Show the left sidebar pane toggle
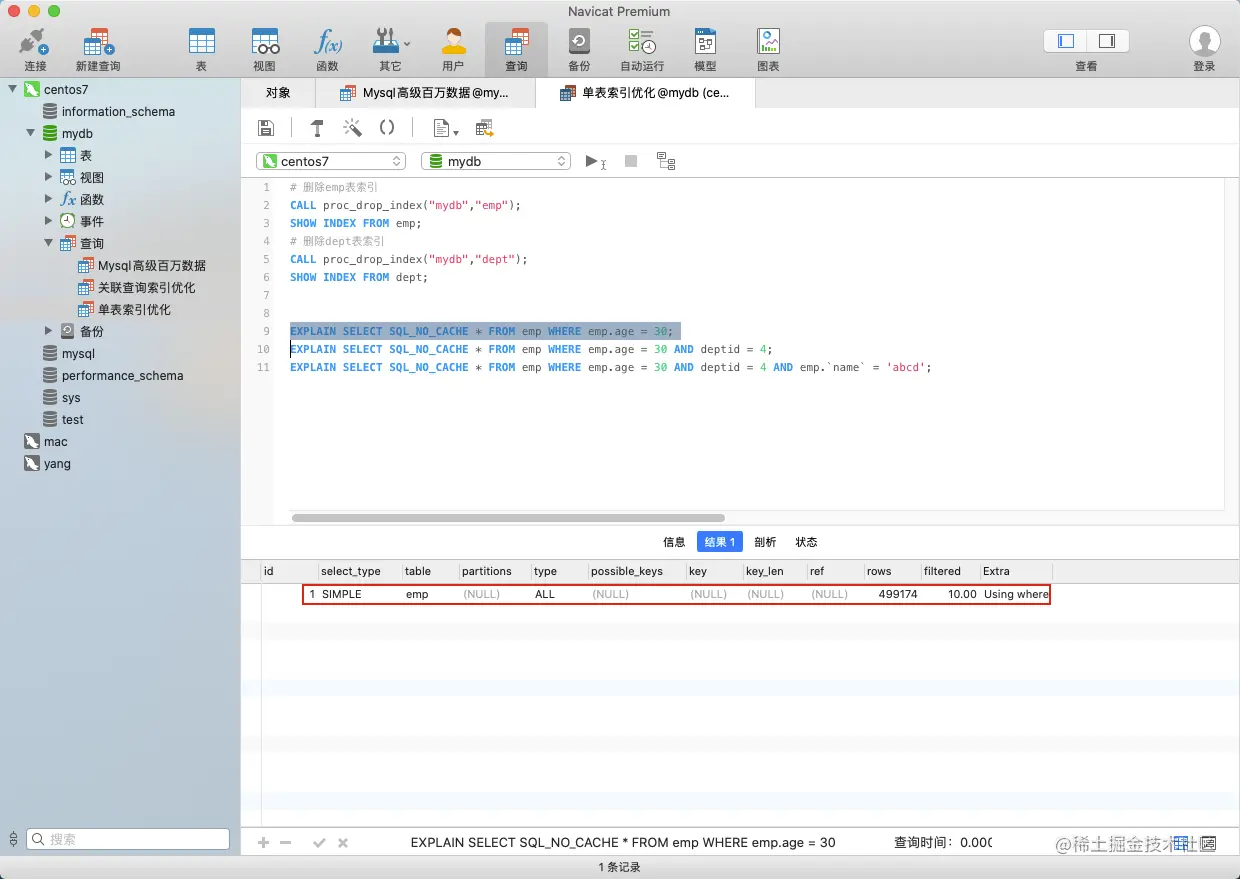The height and width of the screenshot is (879, 1240). tap(1066, 41)
